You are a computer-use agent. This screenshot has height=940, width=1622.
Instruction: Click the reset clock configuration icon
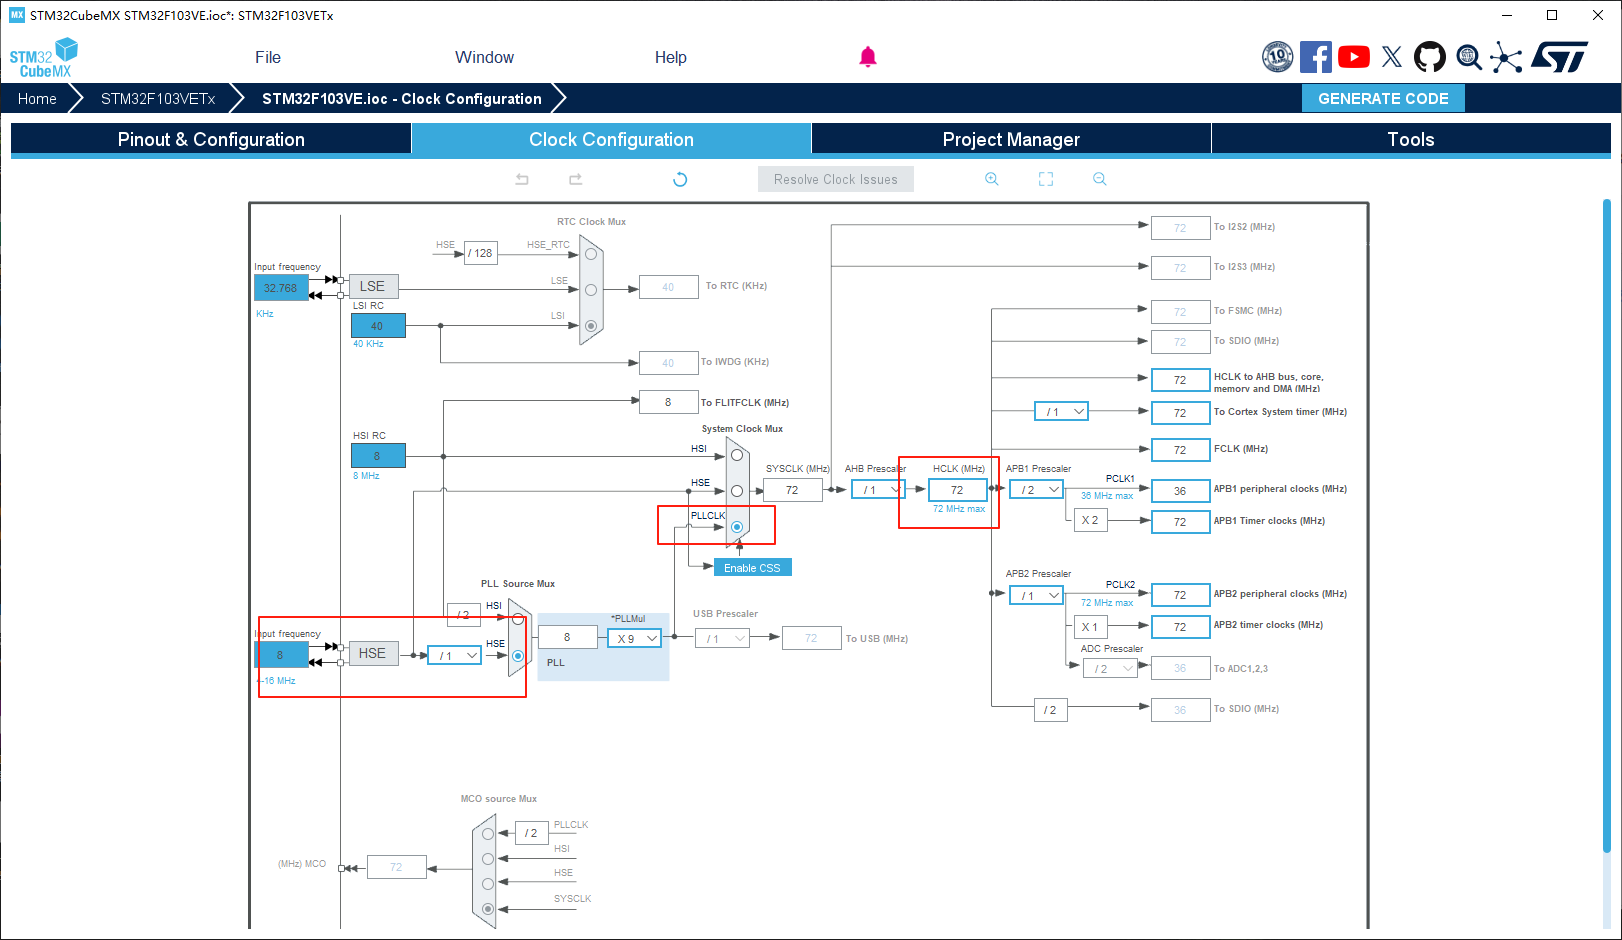click(680, 179)
